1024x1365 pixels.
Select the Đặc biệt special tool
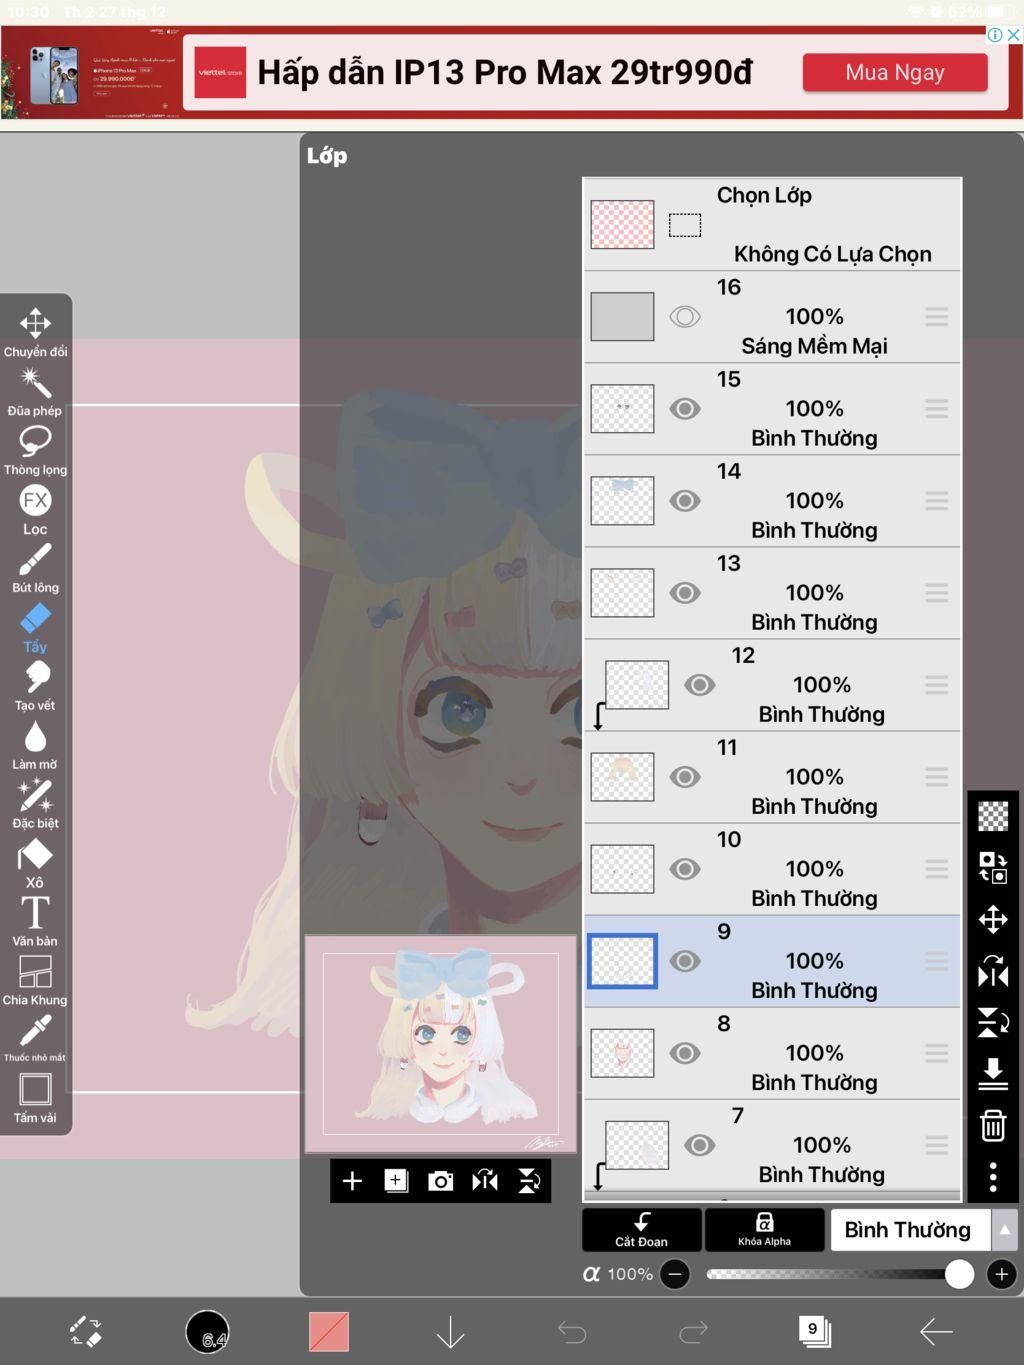click(x=35, y=804)
